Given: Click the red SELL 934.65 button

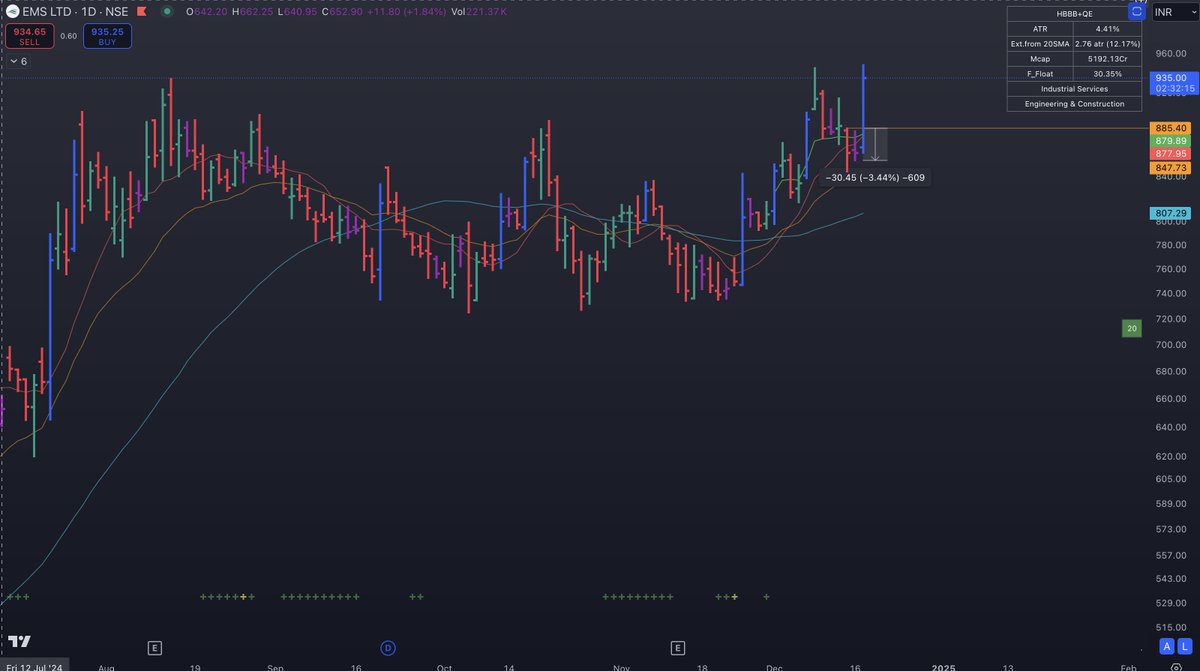Looking at the screenshot, I should coord(29,36).
